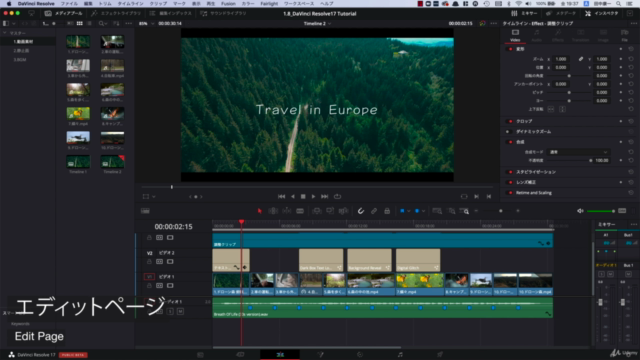This screenshot has height=360, width=640.
Task: Adjust the opacity slider in Inspector
Action: [x=569, y=160]
